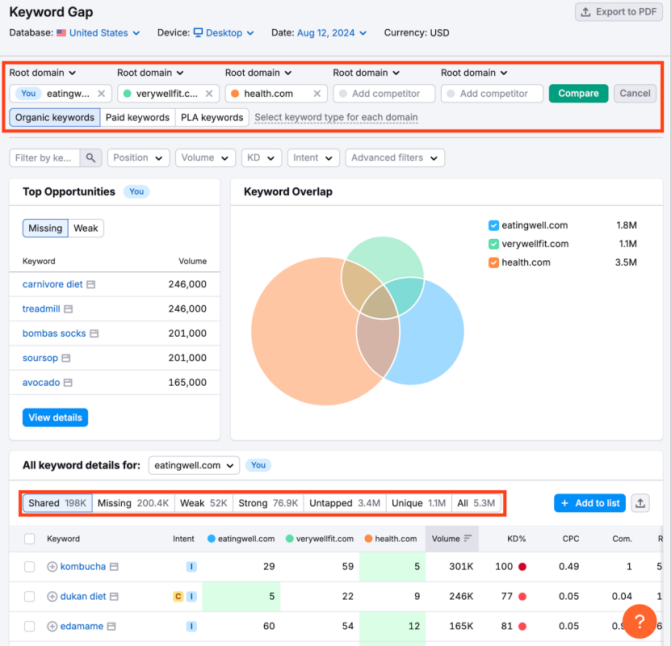Uncheck eatingwell.com in Keyword Overlap legend
671x646 pixels.
pos(494,226)
